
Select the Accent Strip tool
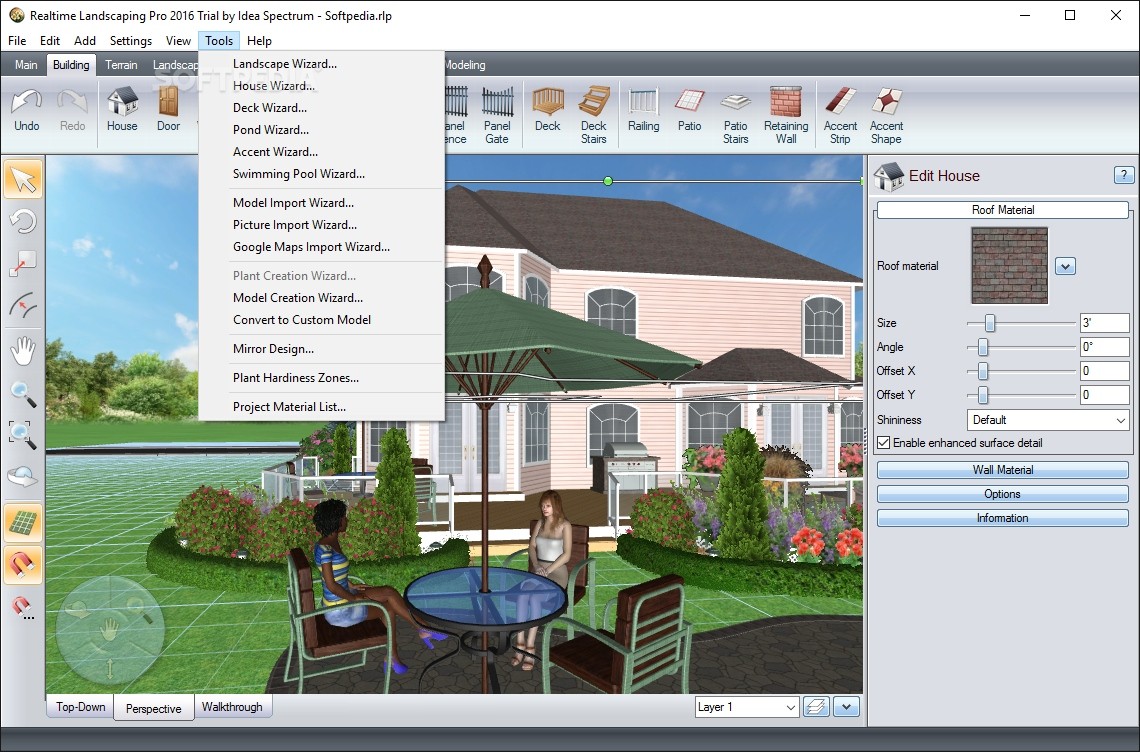point(840,116)
